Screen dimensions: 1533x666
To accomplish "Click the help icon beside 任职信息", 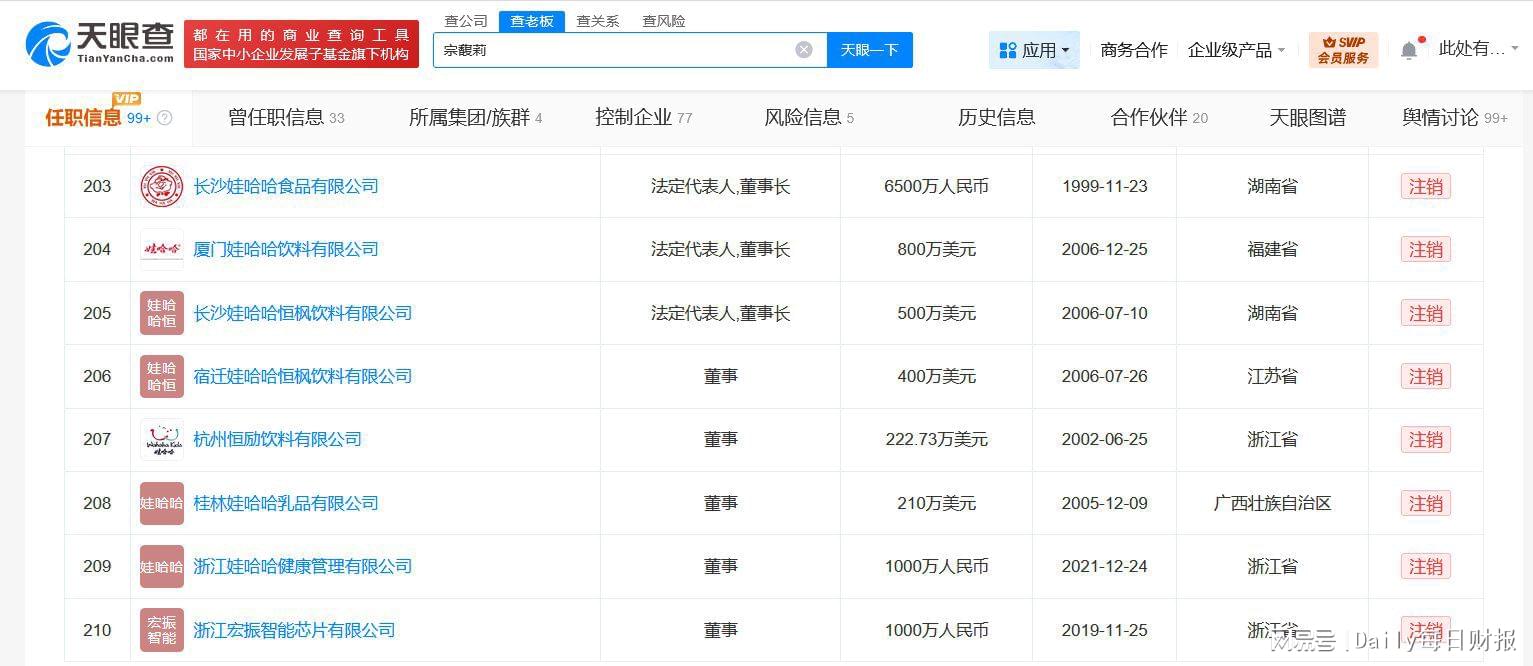I will pyautogui.click(x=165, y=118).
